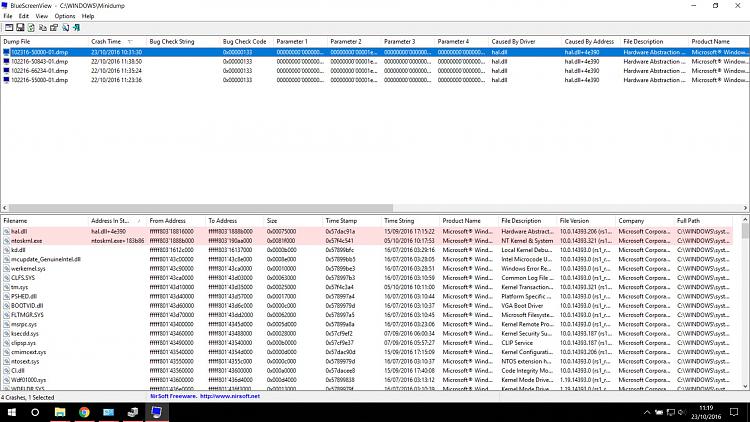Click the Copy Selected Items toolbar icon

(x=43, y=28)
